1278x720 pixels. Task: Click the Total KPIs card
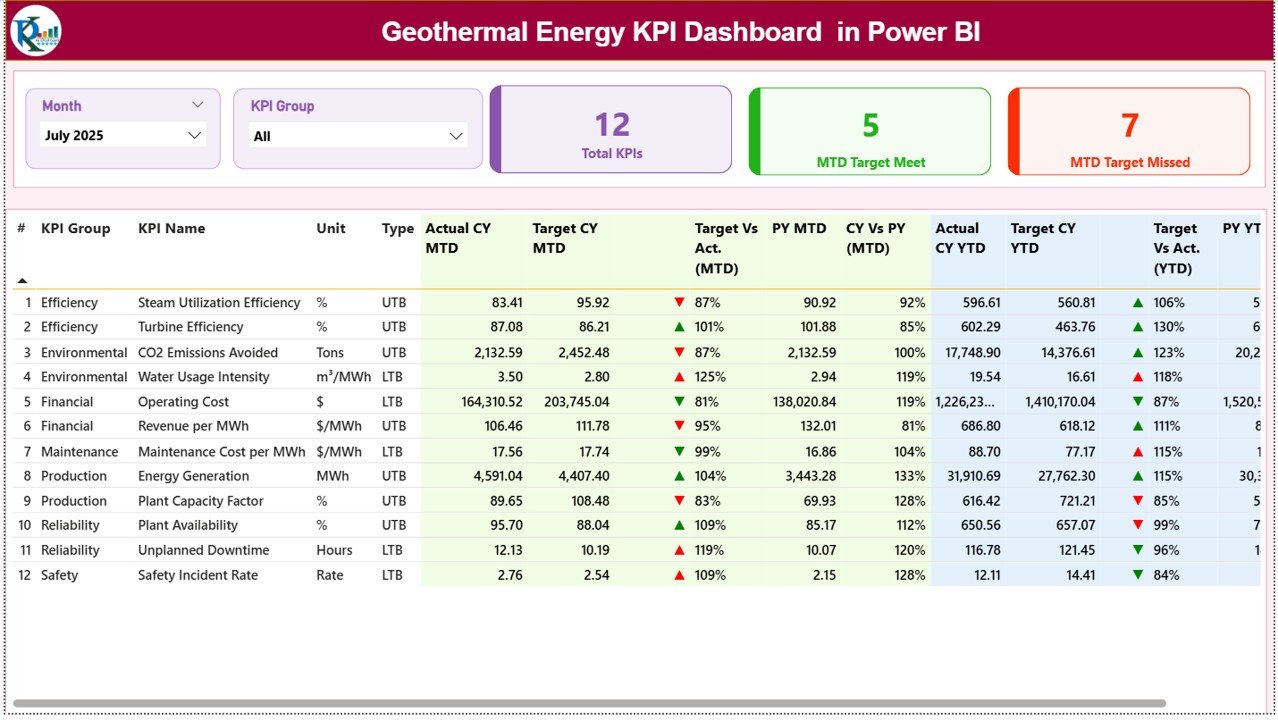(611, 131)
